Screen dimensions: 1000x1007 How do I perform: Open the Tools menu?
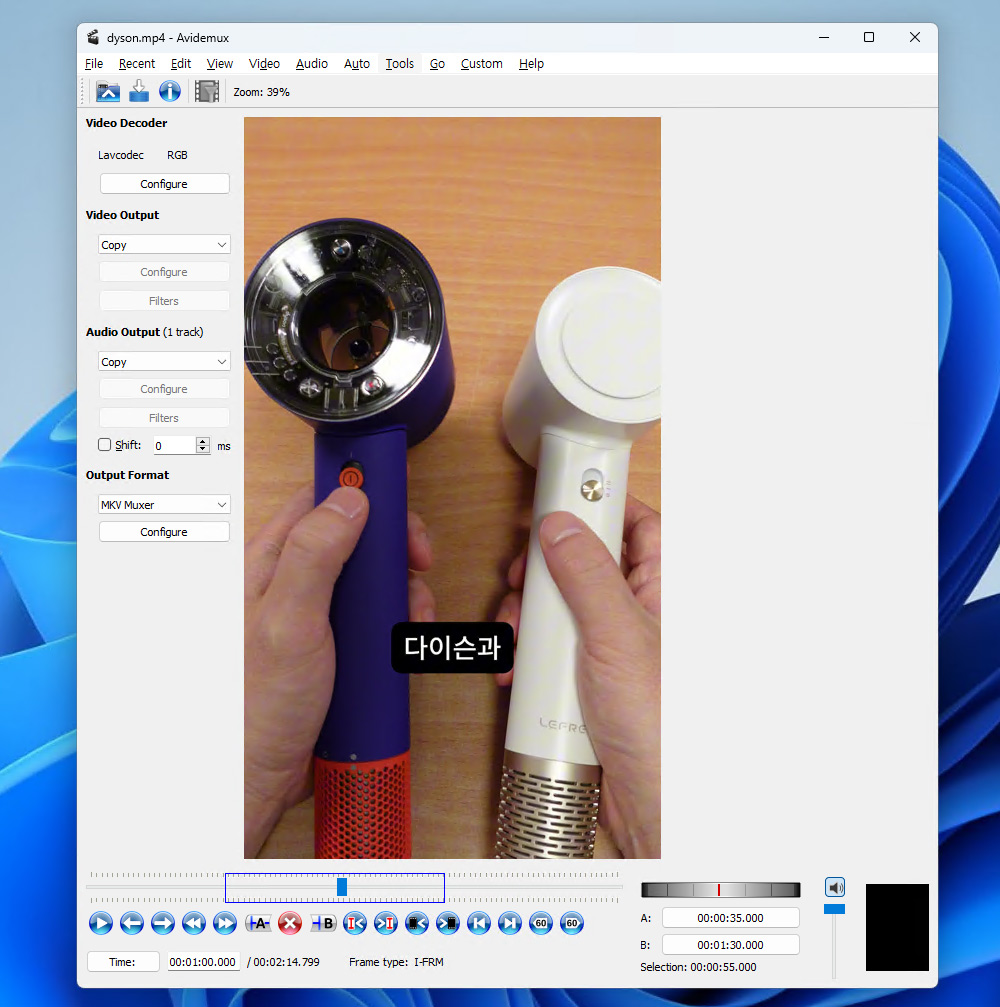pyautogui.click(x=399, y=64)
